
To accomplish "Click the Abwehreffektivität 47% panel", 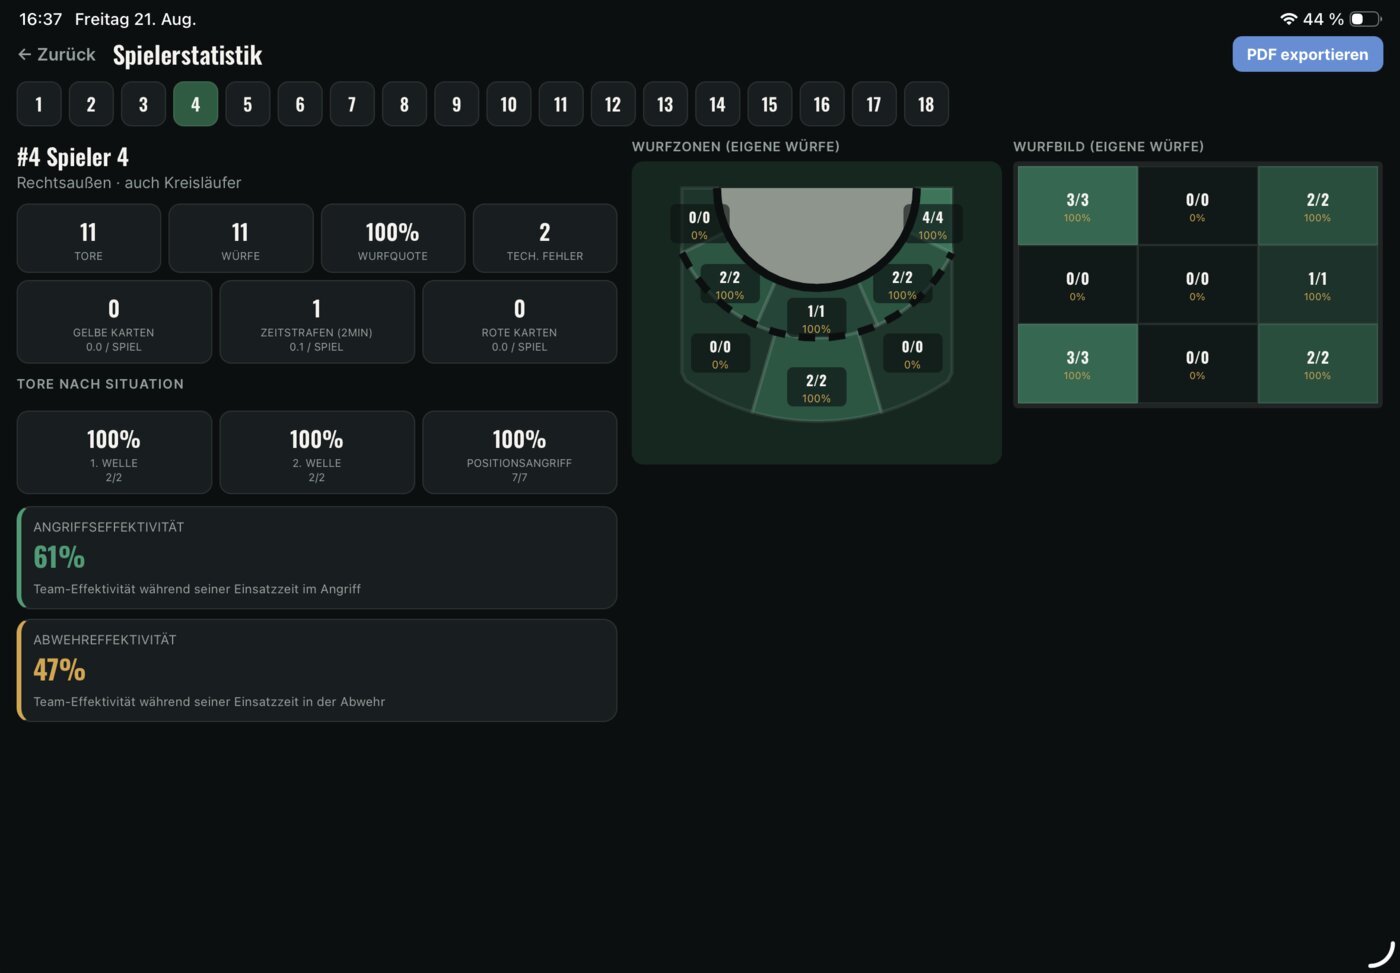I will pyautogui.click(x=317, y=670).
